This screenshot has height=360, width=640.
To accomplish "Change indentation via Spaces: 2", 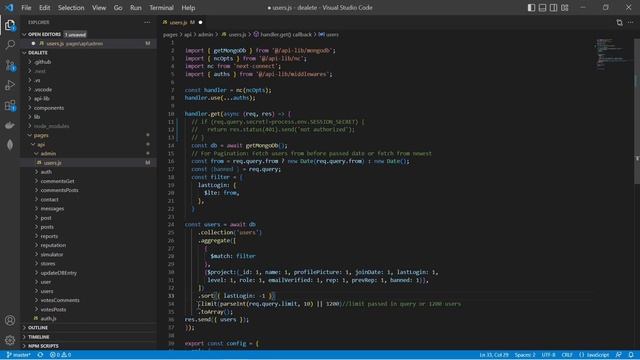I will (525, 355).
